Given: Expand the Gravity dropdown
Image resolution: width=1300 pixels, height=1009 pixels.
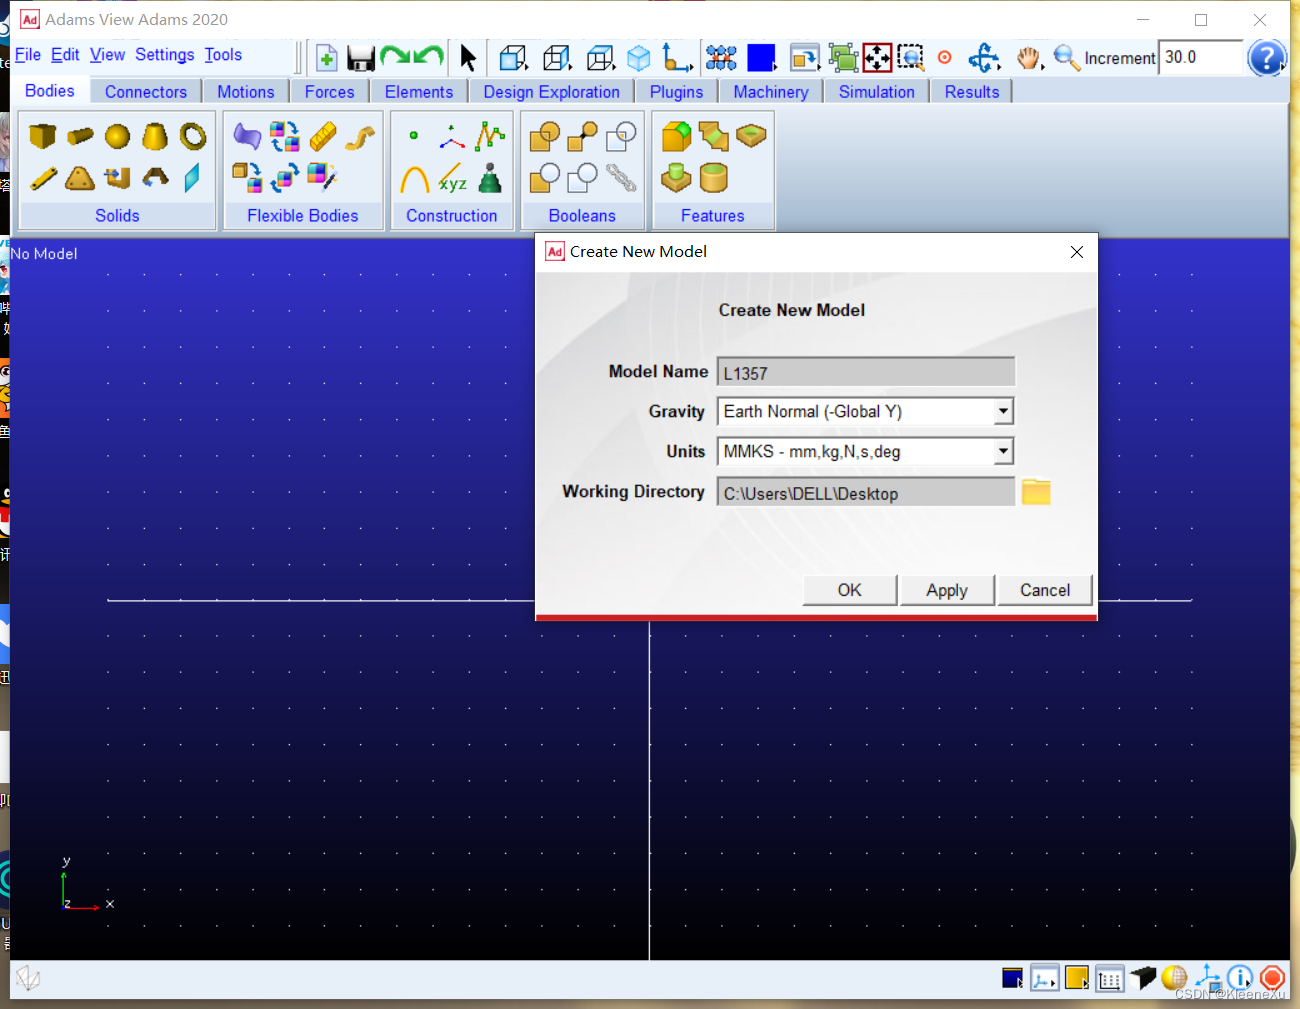Looking at the screenshot, I should pos(1003,412).
